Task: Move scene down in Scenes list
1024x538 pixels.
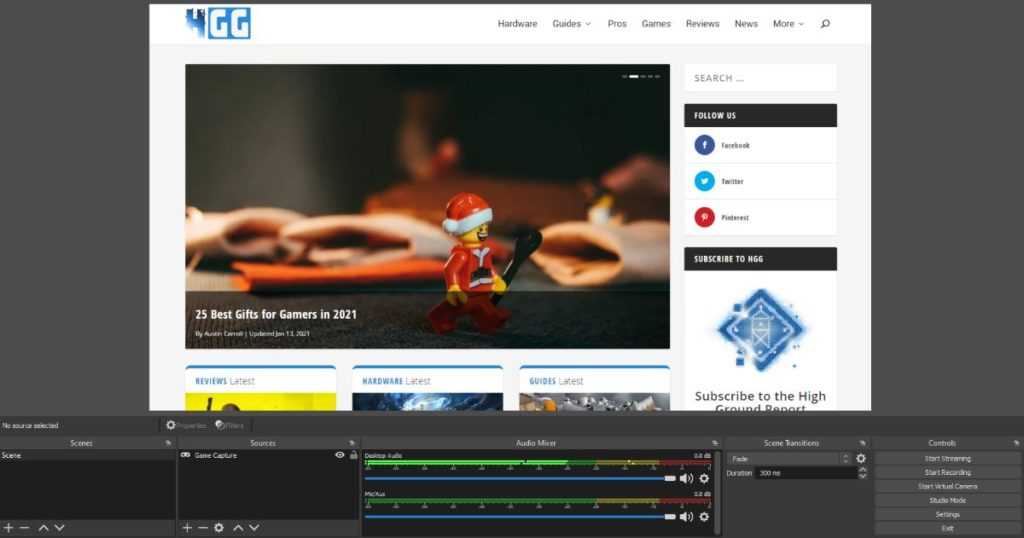Action: 59,527
